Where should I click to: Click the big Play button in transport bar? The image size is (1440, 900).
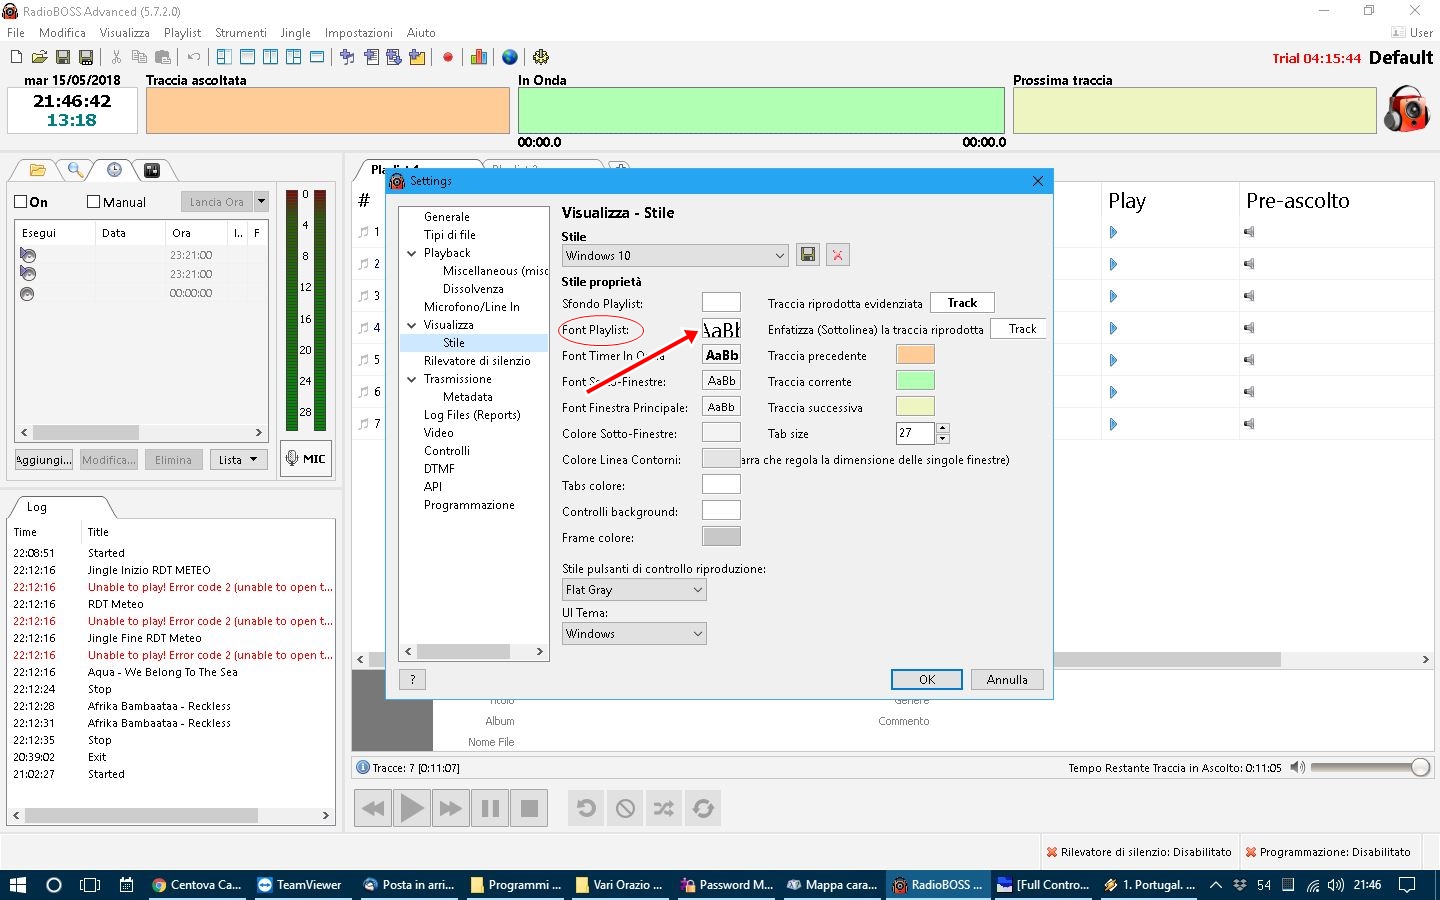pos(411,808)
